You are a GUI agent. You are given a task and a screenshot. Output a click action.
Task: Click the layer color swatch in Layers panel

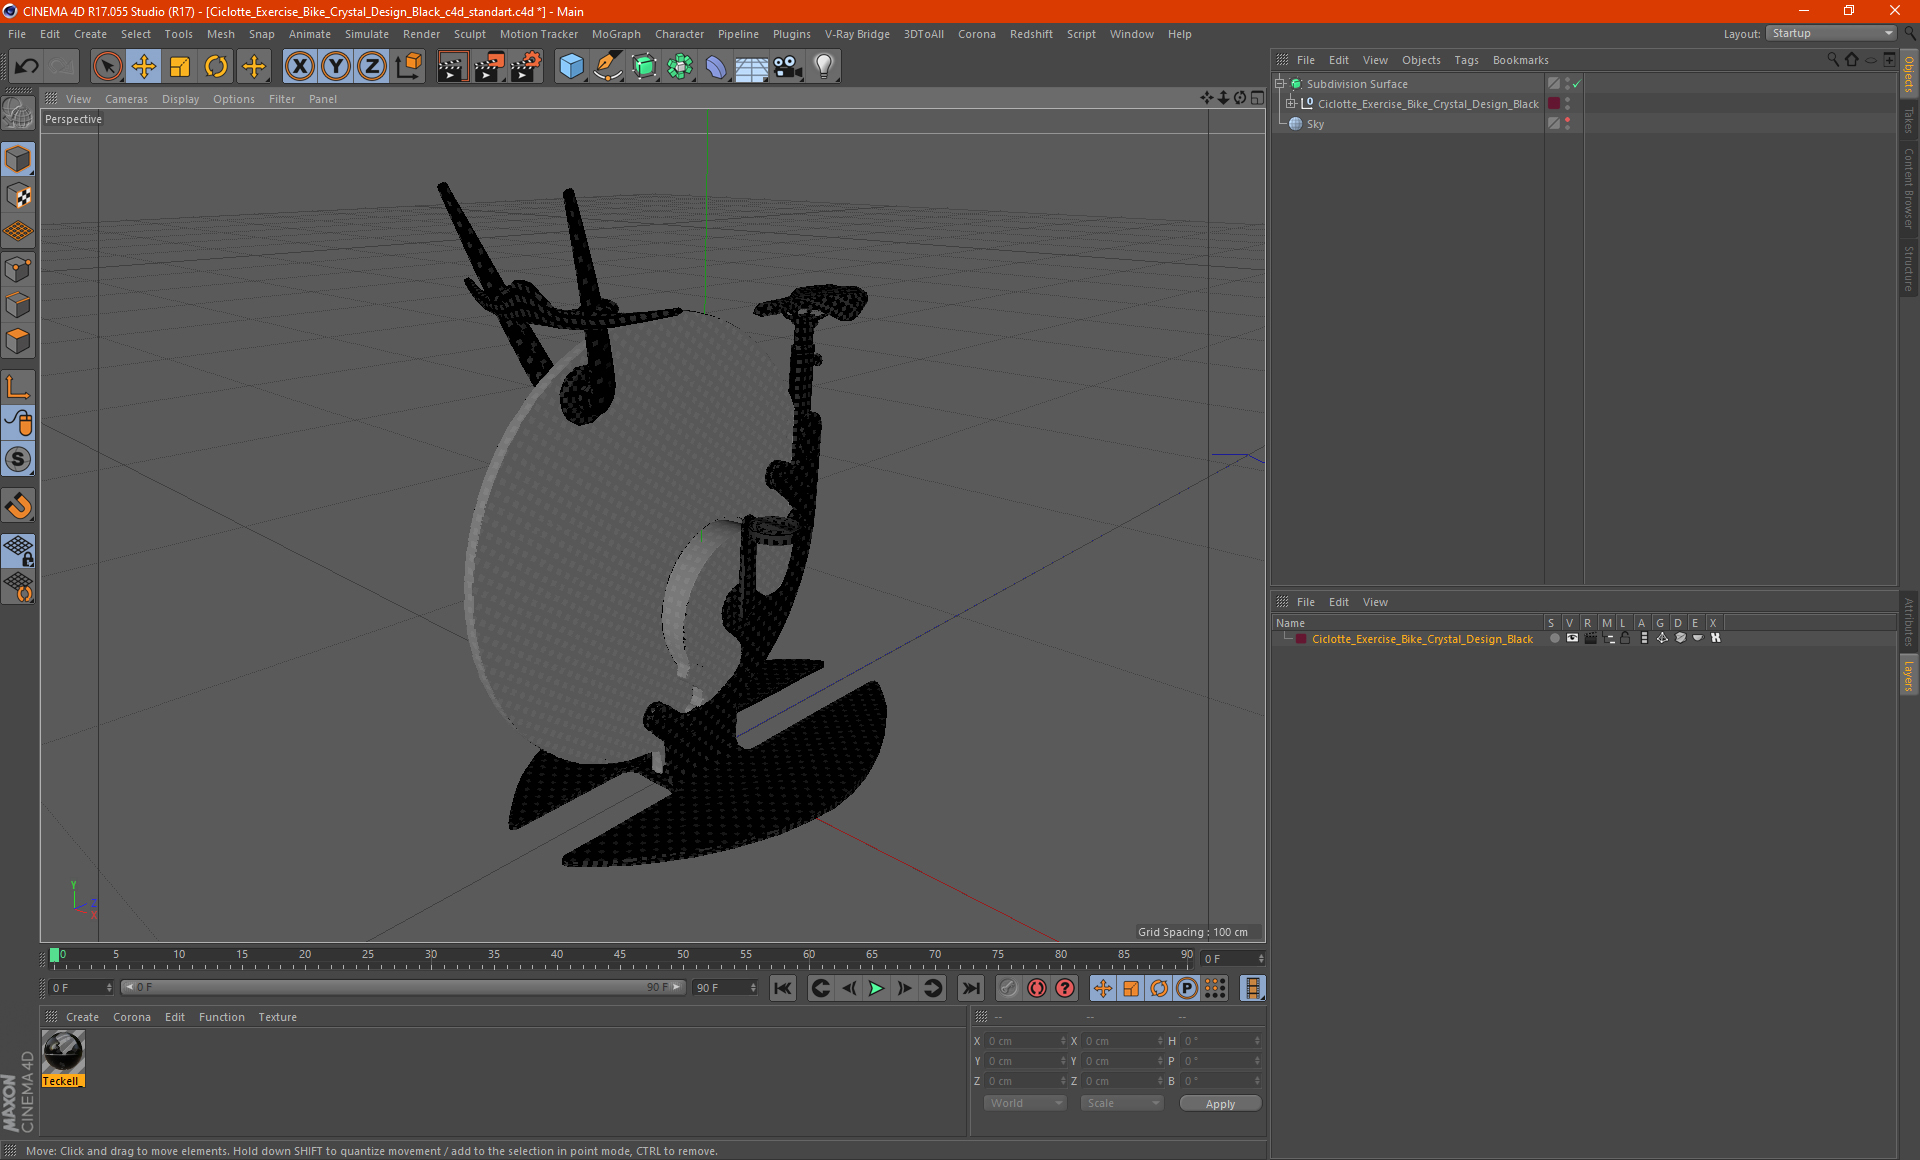pos(1301,639)
